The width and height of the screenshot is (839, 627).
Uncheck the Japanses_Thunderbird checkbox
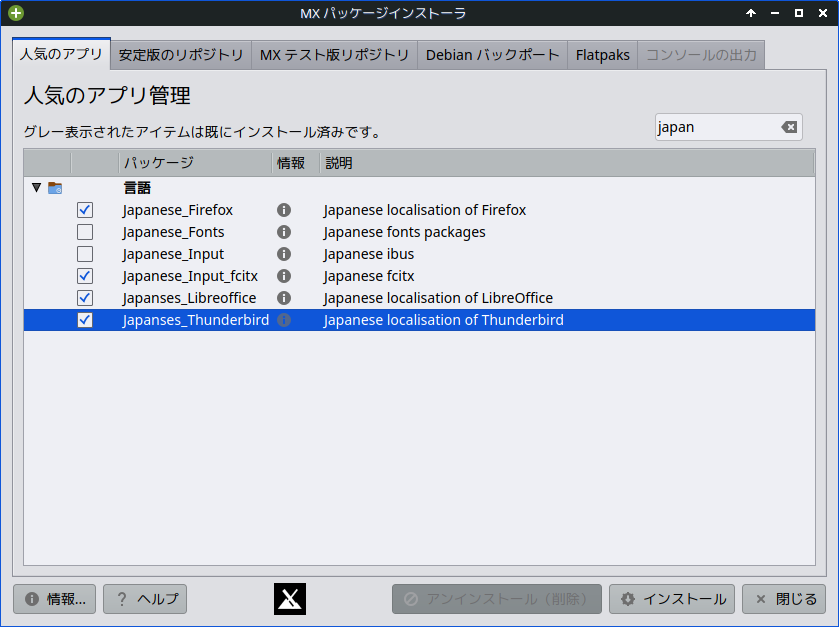pos(85,320)
